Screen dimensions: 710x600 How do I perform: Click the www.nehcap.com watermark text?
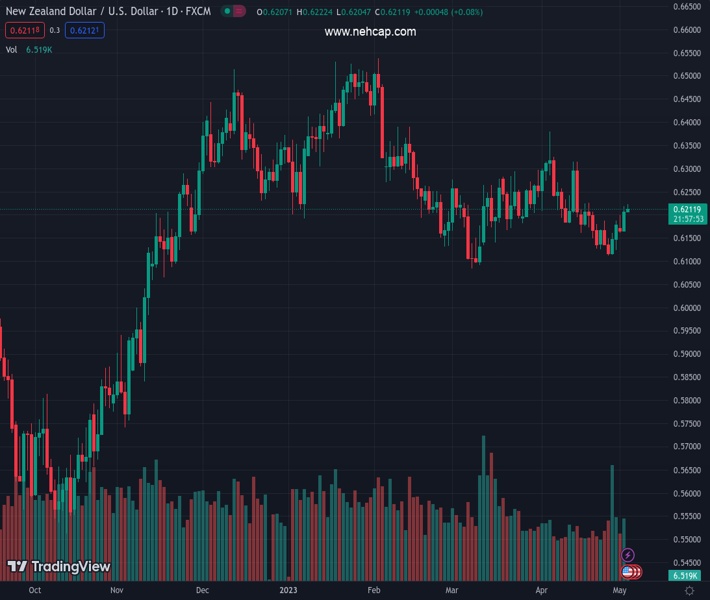point(370,32)
